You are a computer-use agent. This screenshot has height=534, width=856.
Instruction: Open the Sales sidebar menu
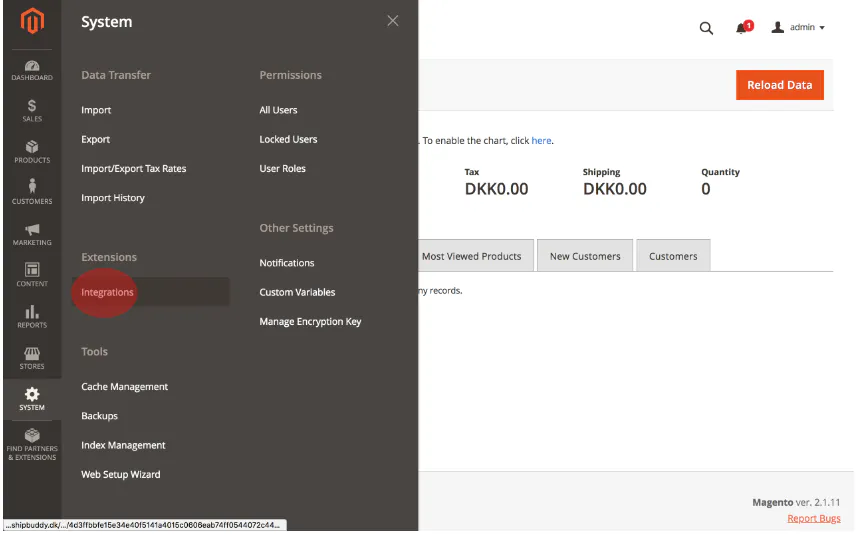click(32, 111)
